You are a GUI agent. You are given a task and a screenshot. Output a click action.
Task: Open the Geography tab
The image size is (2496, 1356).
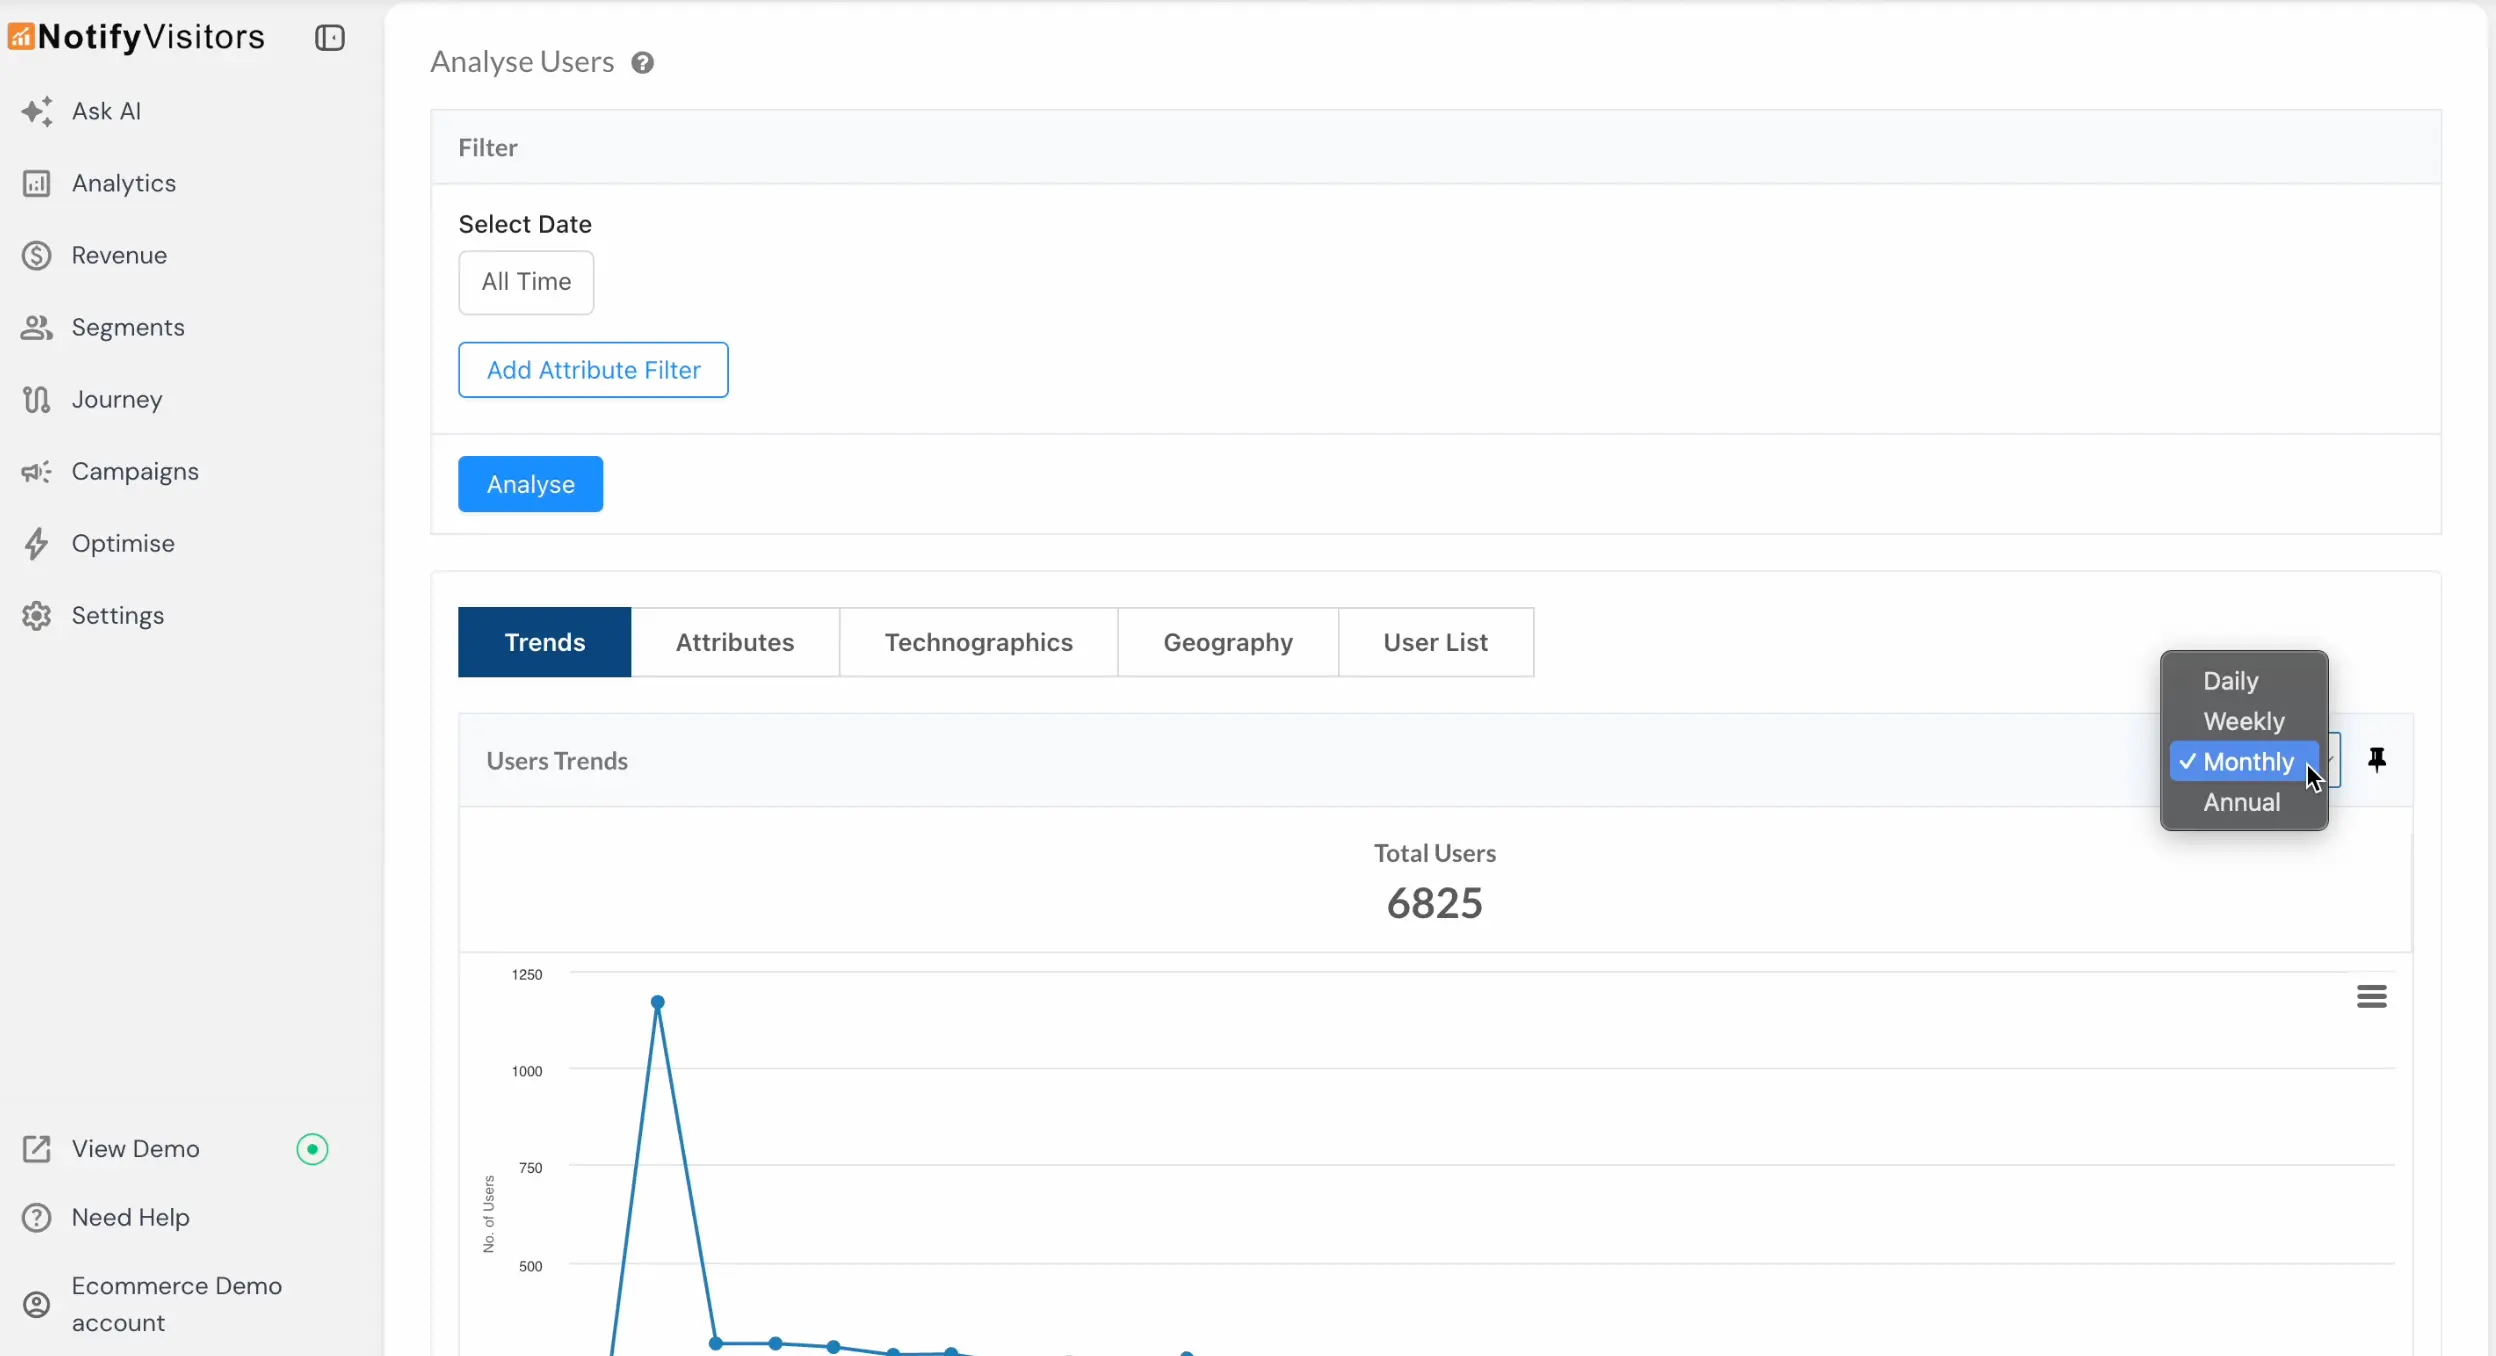pyautogui.click(x=1227, y=642)
